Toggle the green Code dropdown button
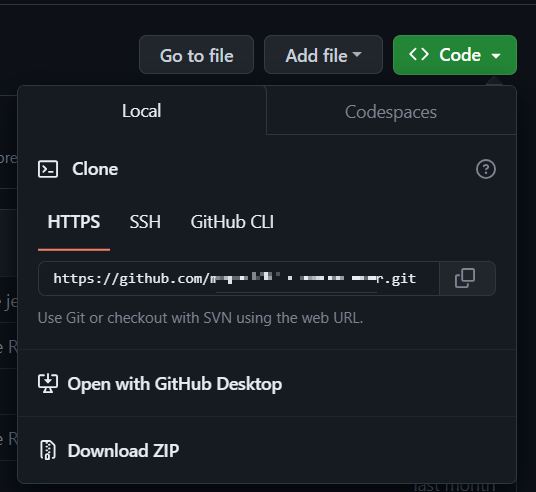 tap(455, 55)
